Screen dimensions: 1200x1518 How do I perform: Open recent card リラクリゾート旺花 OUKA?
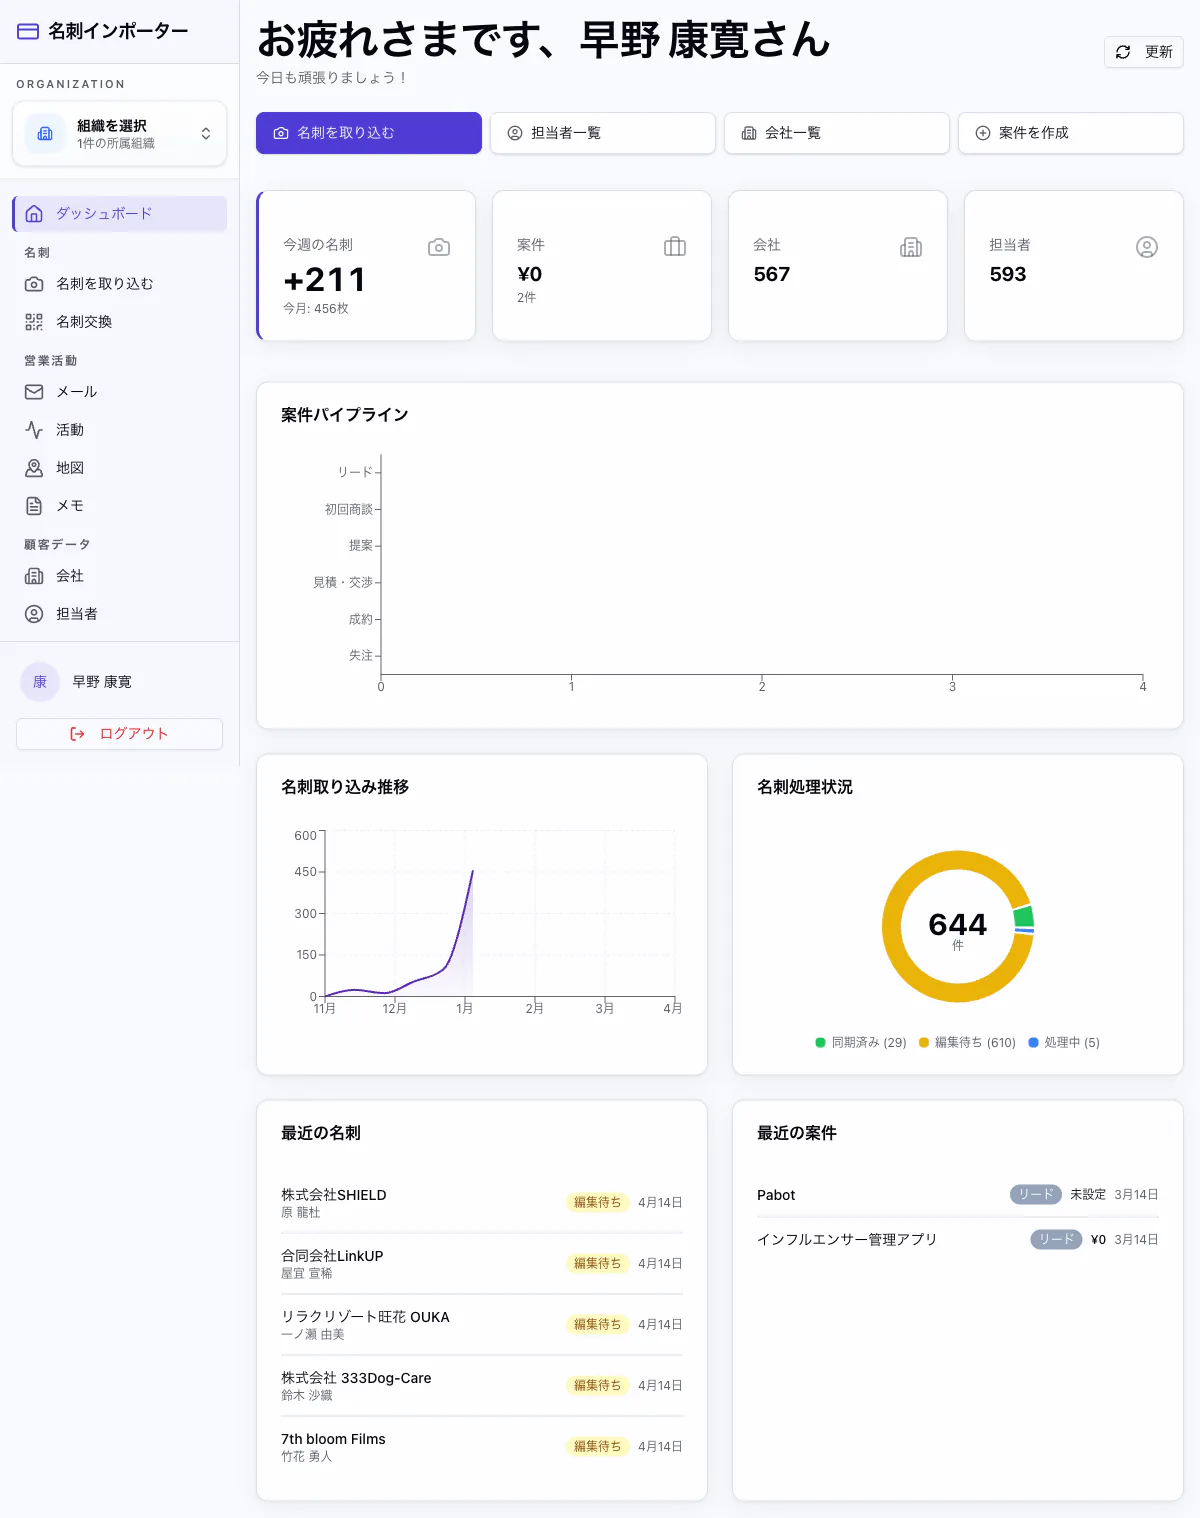point(482,1325)
